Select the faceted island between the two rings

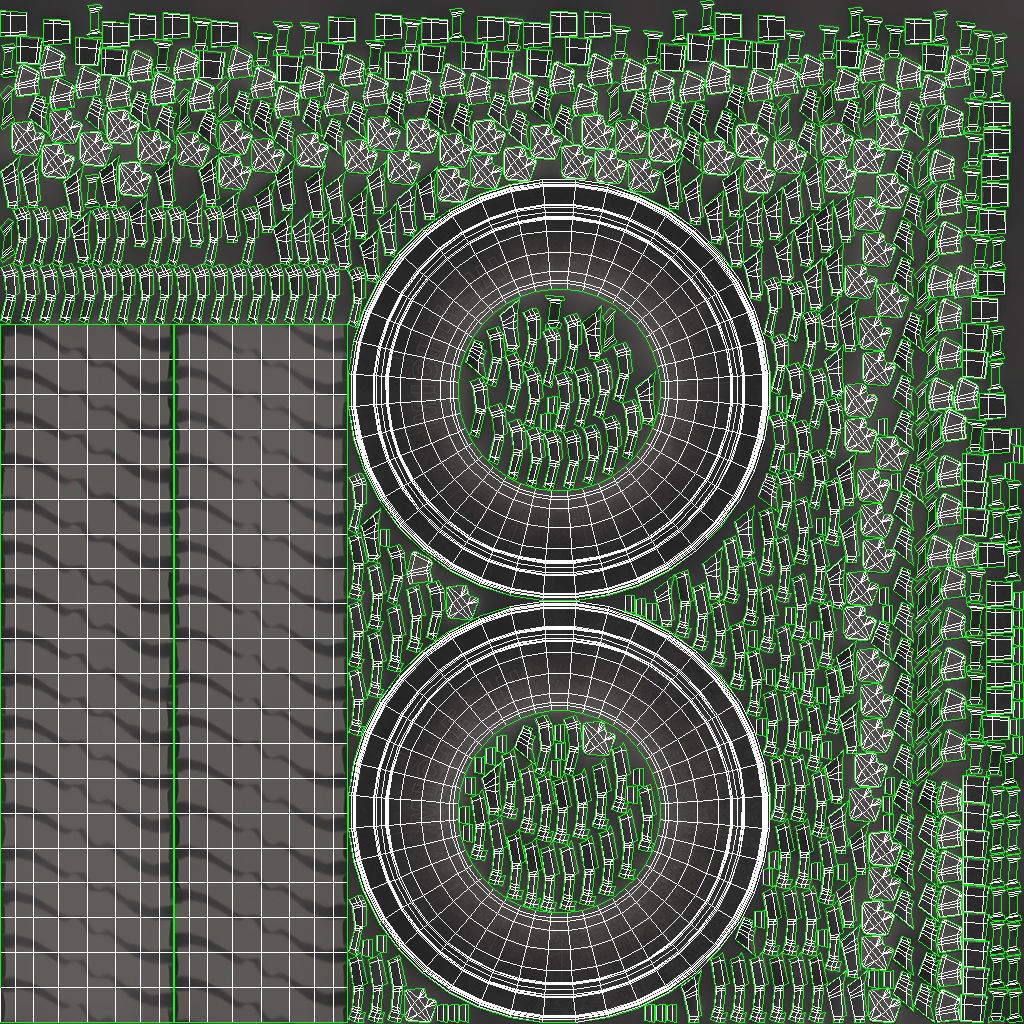tap(460, 602)
